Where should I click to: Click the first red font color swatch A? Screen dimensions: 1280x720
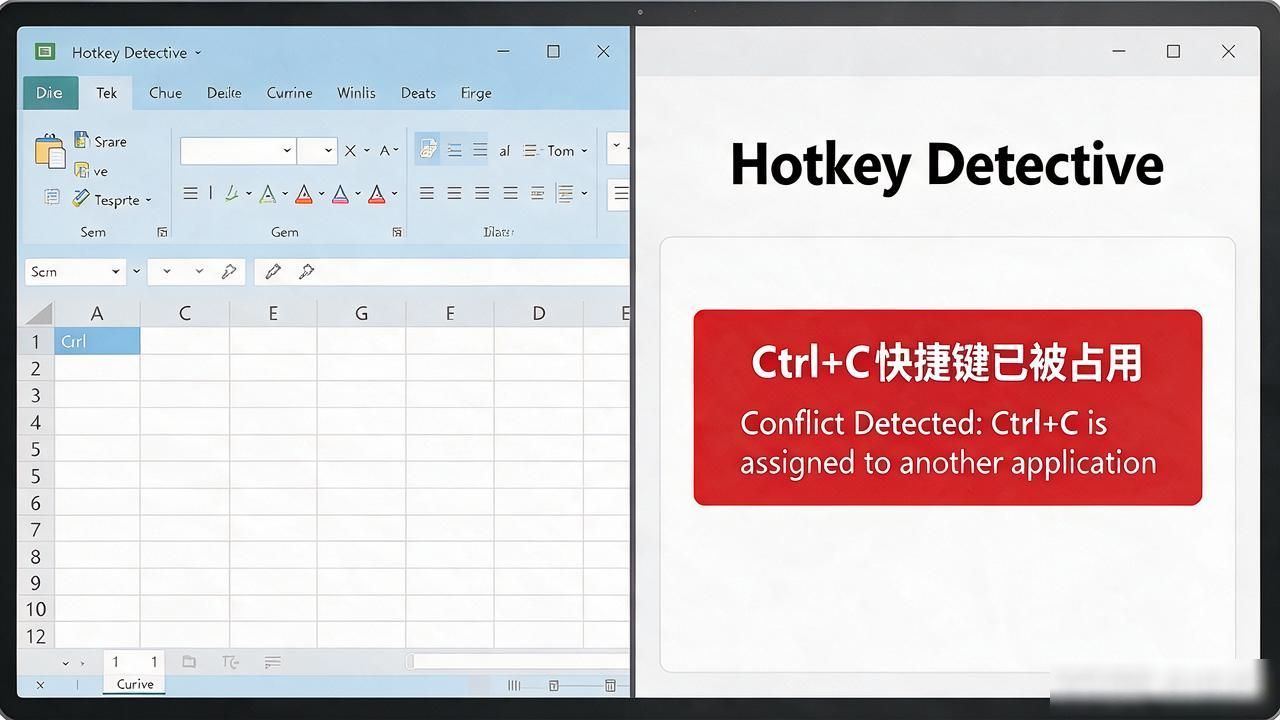304,194
